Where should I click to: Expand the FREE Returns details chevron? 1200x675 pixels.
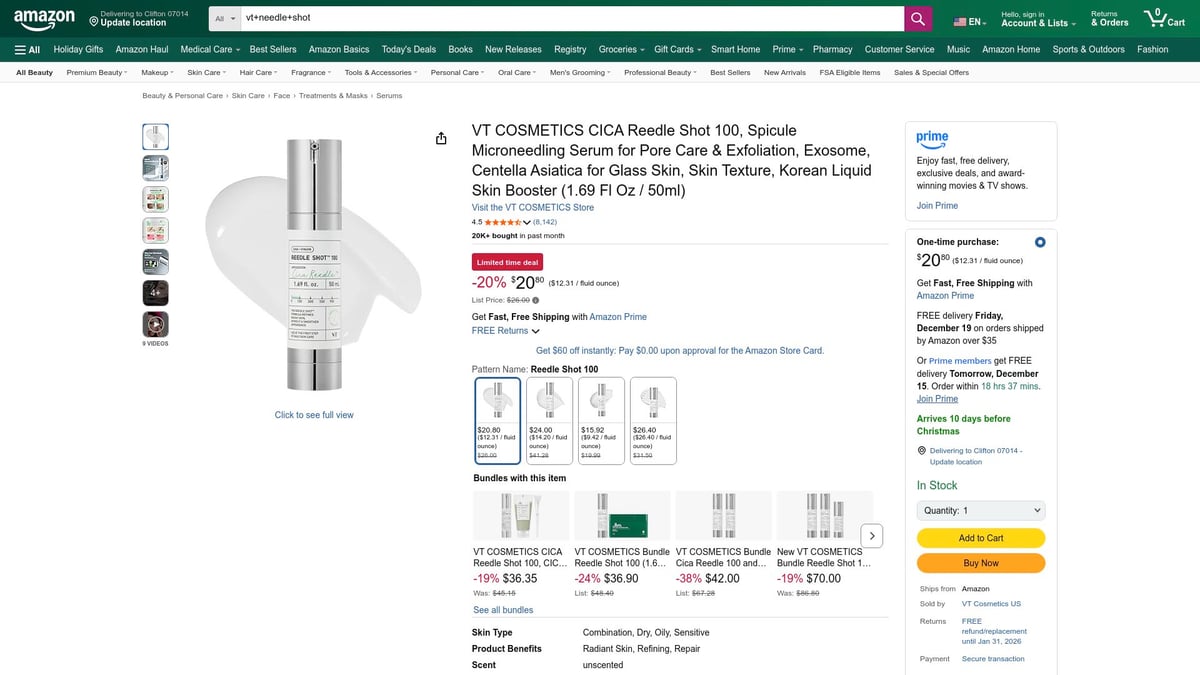point(535,331)
